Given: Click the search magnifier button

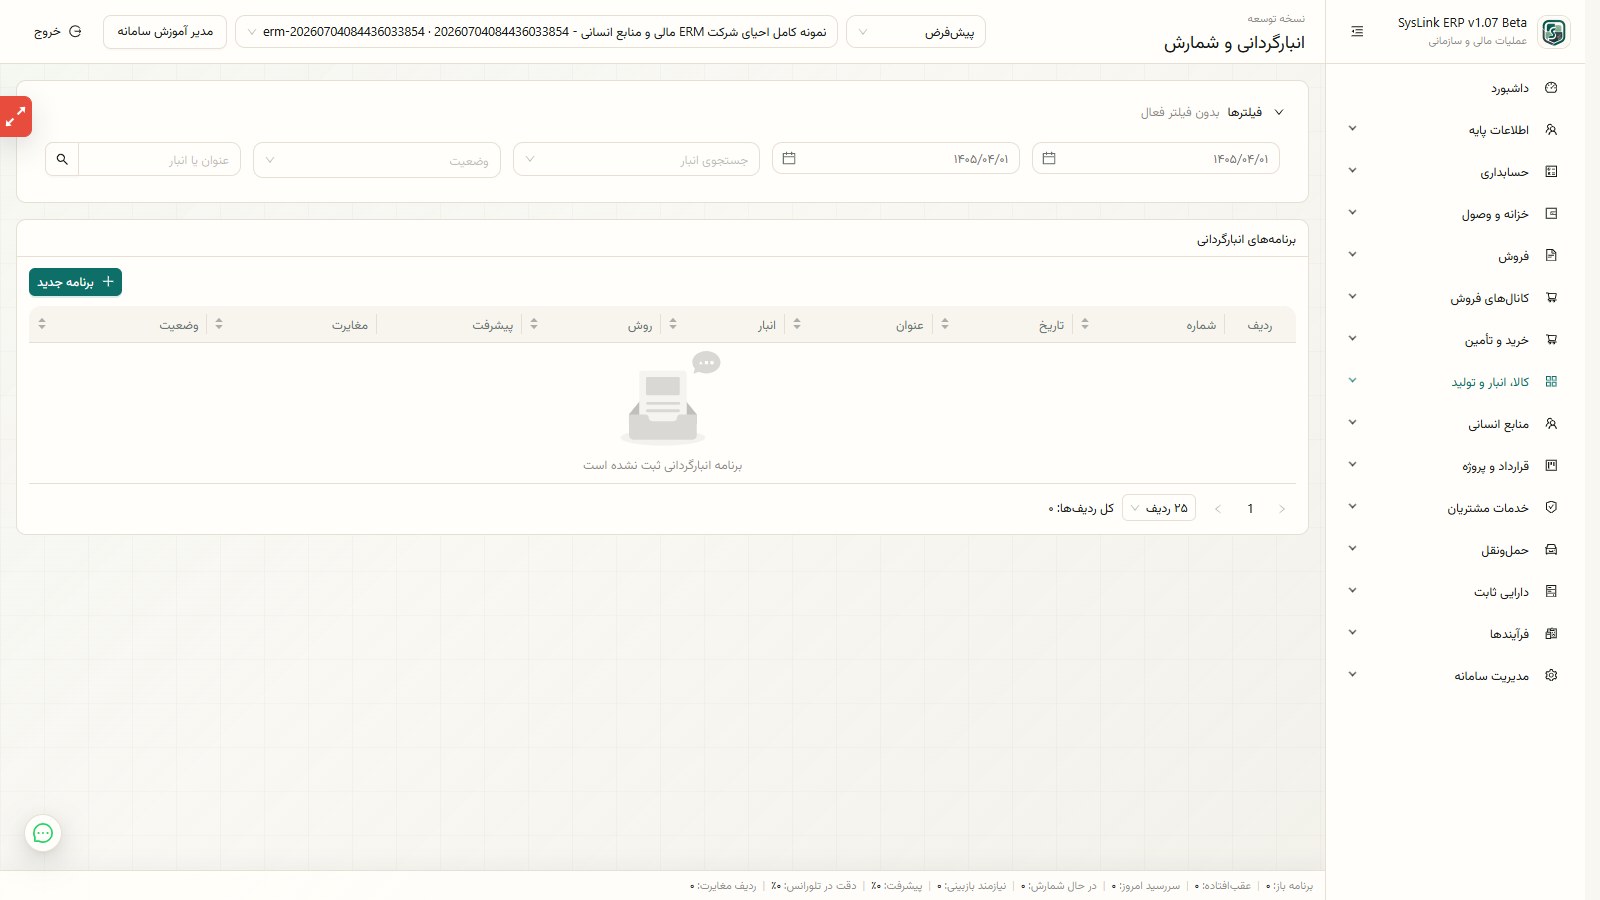Looking at the screenshot, I should [x=62, y=159].
